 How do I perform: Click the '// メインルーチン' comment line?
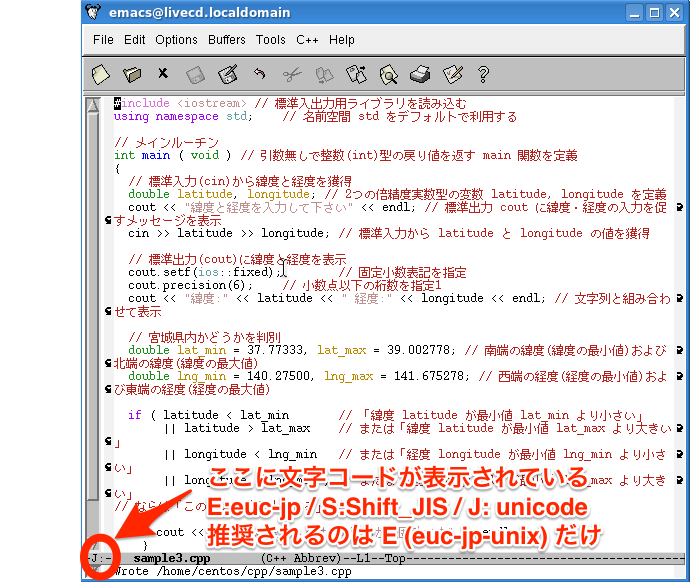tap(166, 143)
